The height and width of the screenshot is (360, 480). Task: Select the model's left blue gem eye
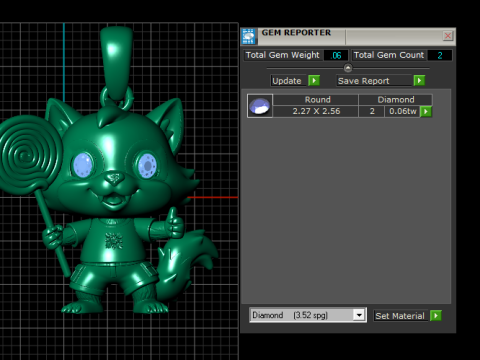(83, 165)
